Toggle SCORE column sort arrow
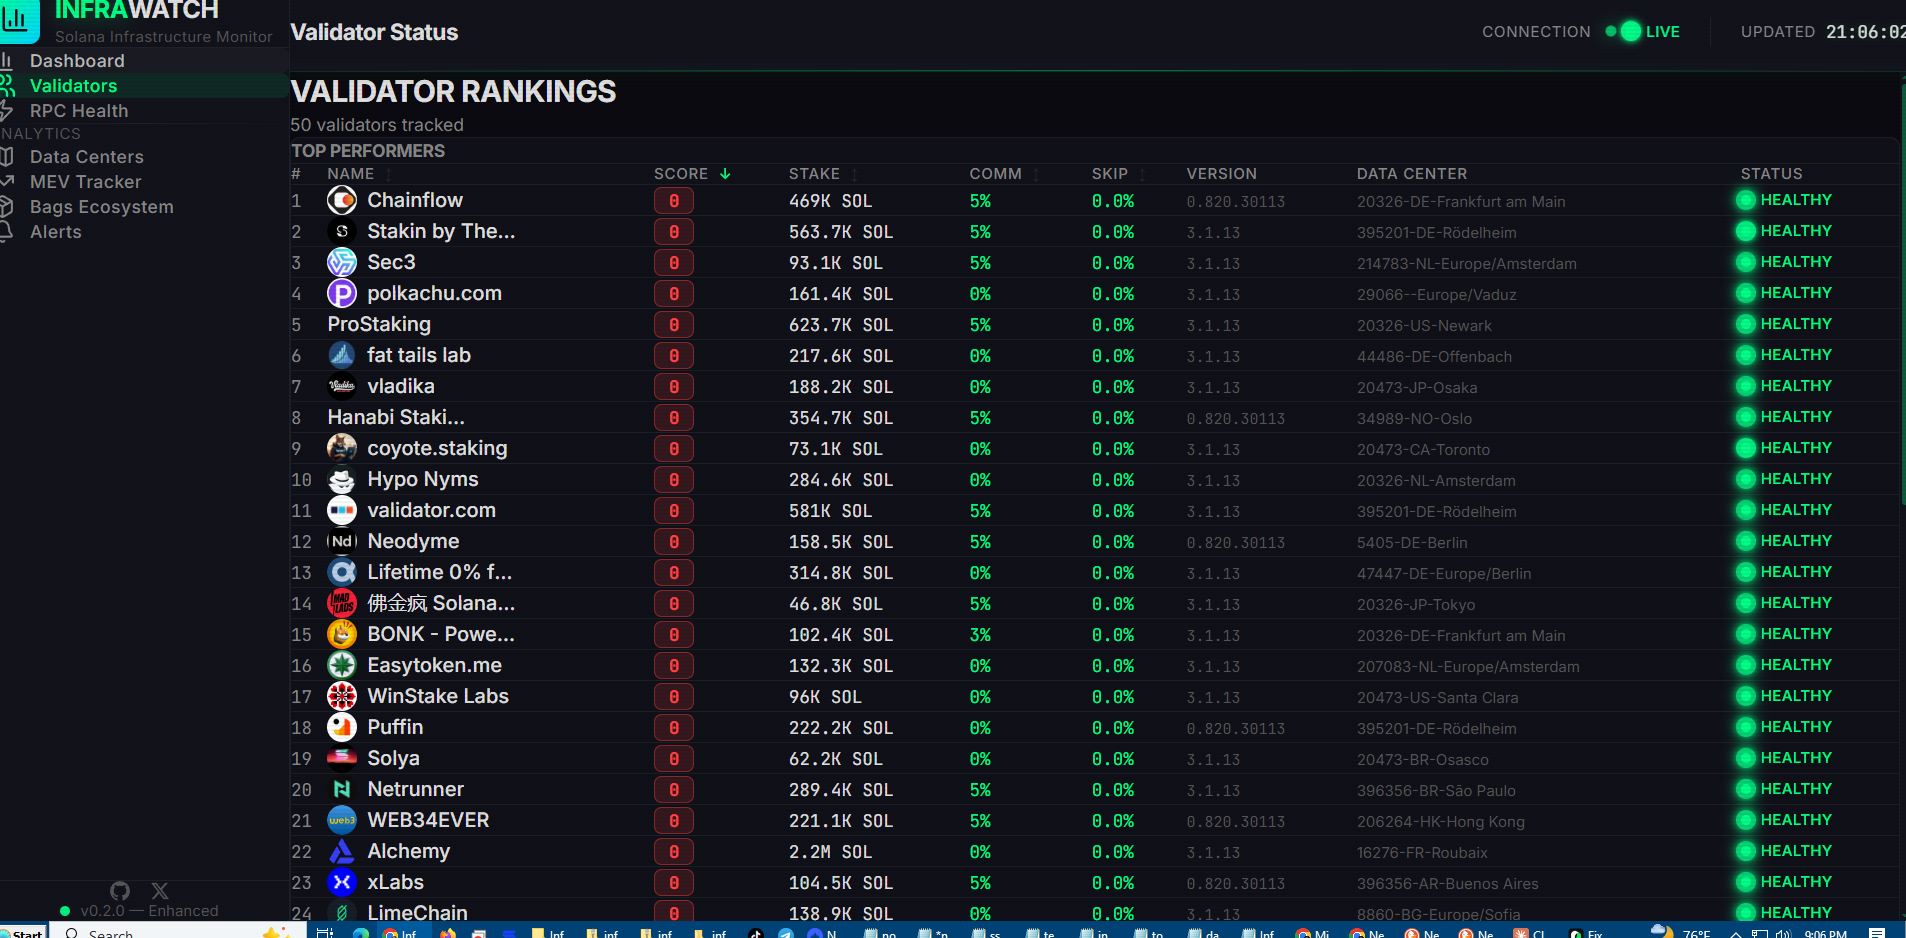Viewport: 1906px width, 938px height. tap(725, 174)
